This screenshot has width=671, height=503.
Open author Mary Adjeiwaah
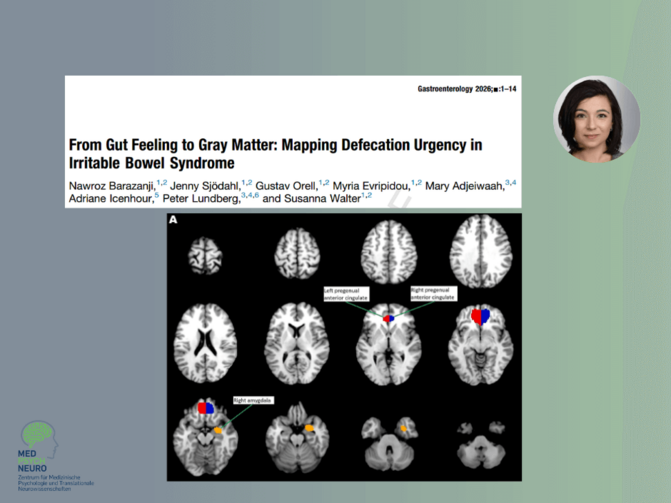pos(460,183)
